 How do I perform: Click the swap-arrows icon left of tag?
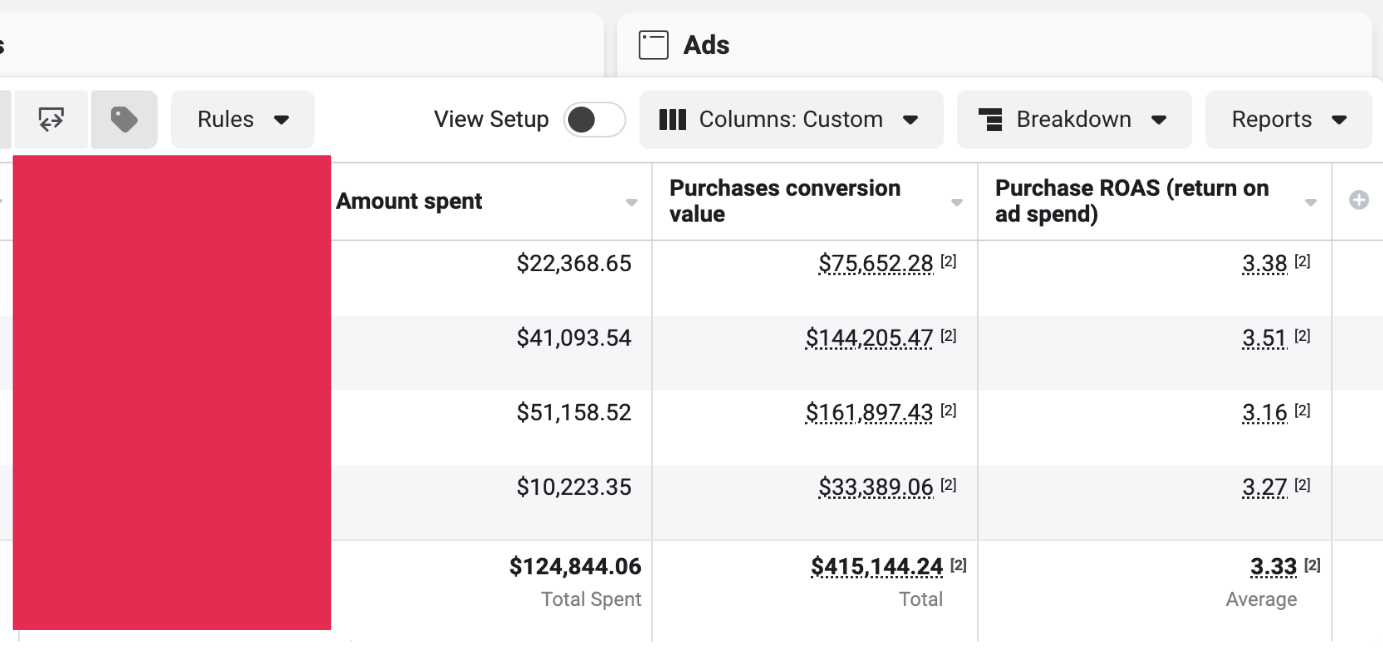(51, 120)
